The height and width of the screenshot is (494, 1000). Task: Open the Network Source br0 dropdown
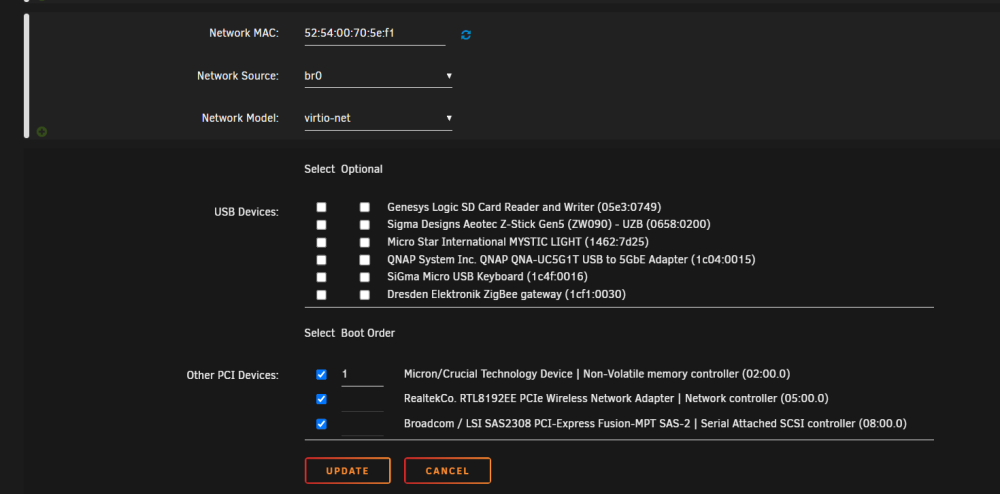pyautogui.click(x=378, y=76)
